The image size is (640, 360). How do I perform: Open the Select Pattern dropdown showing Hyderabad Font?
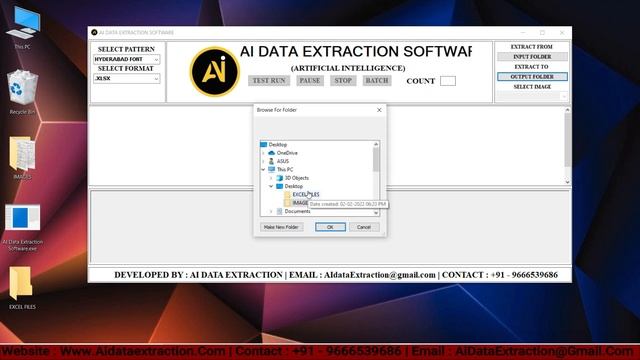point(127,59)
